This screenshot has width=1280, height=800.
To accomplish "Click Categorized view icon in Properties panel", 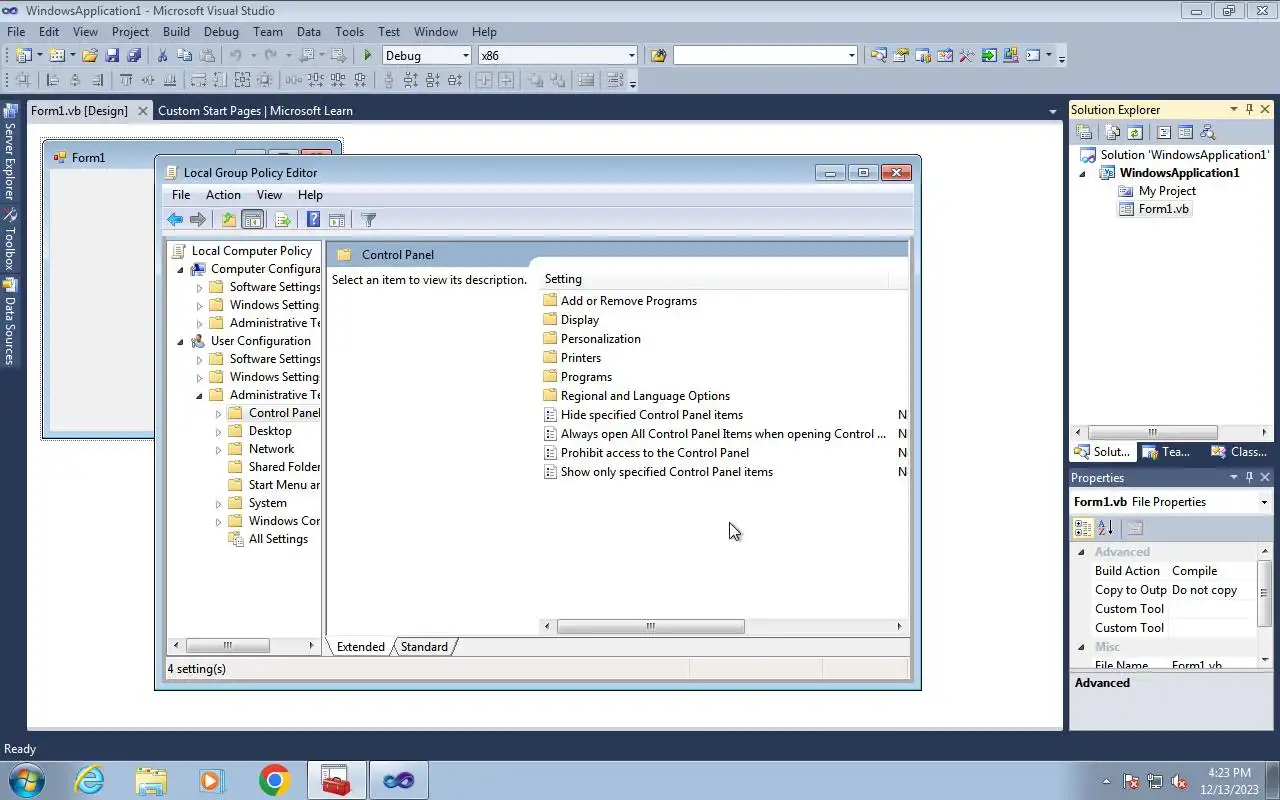I will coord(1083,528).
